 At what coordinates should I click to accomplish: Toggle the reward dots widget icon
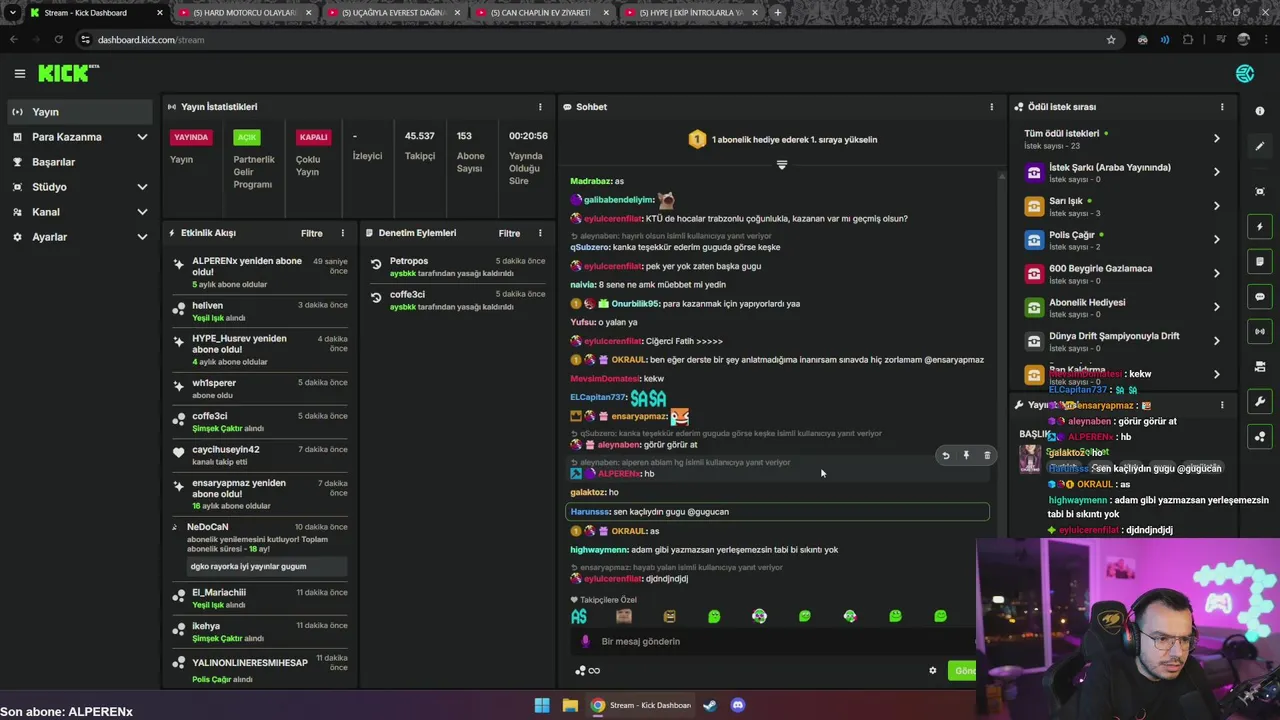click(x=1260, y=437)
